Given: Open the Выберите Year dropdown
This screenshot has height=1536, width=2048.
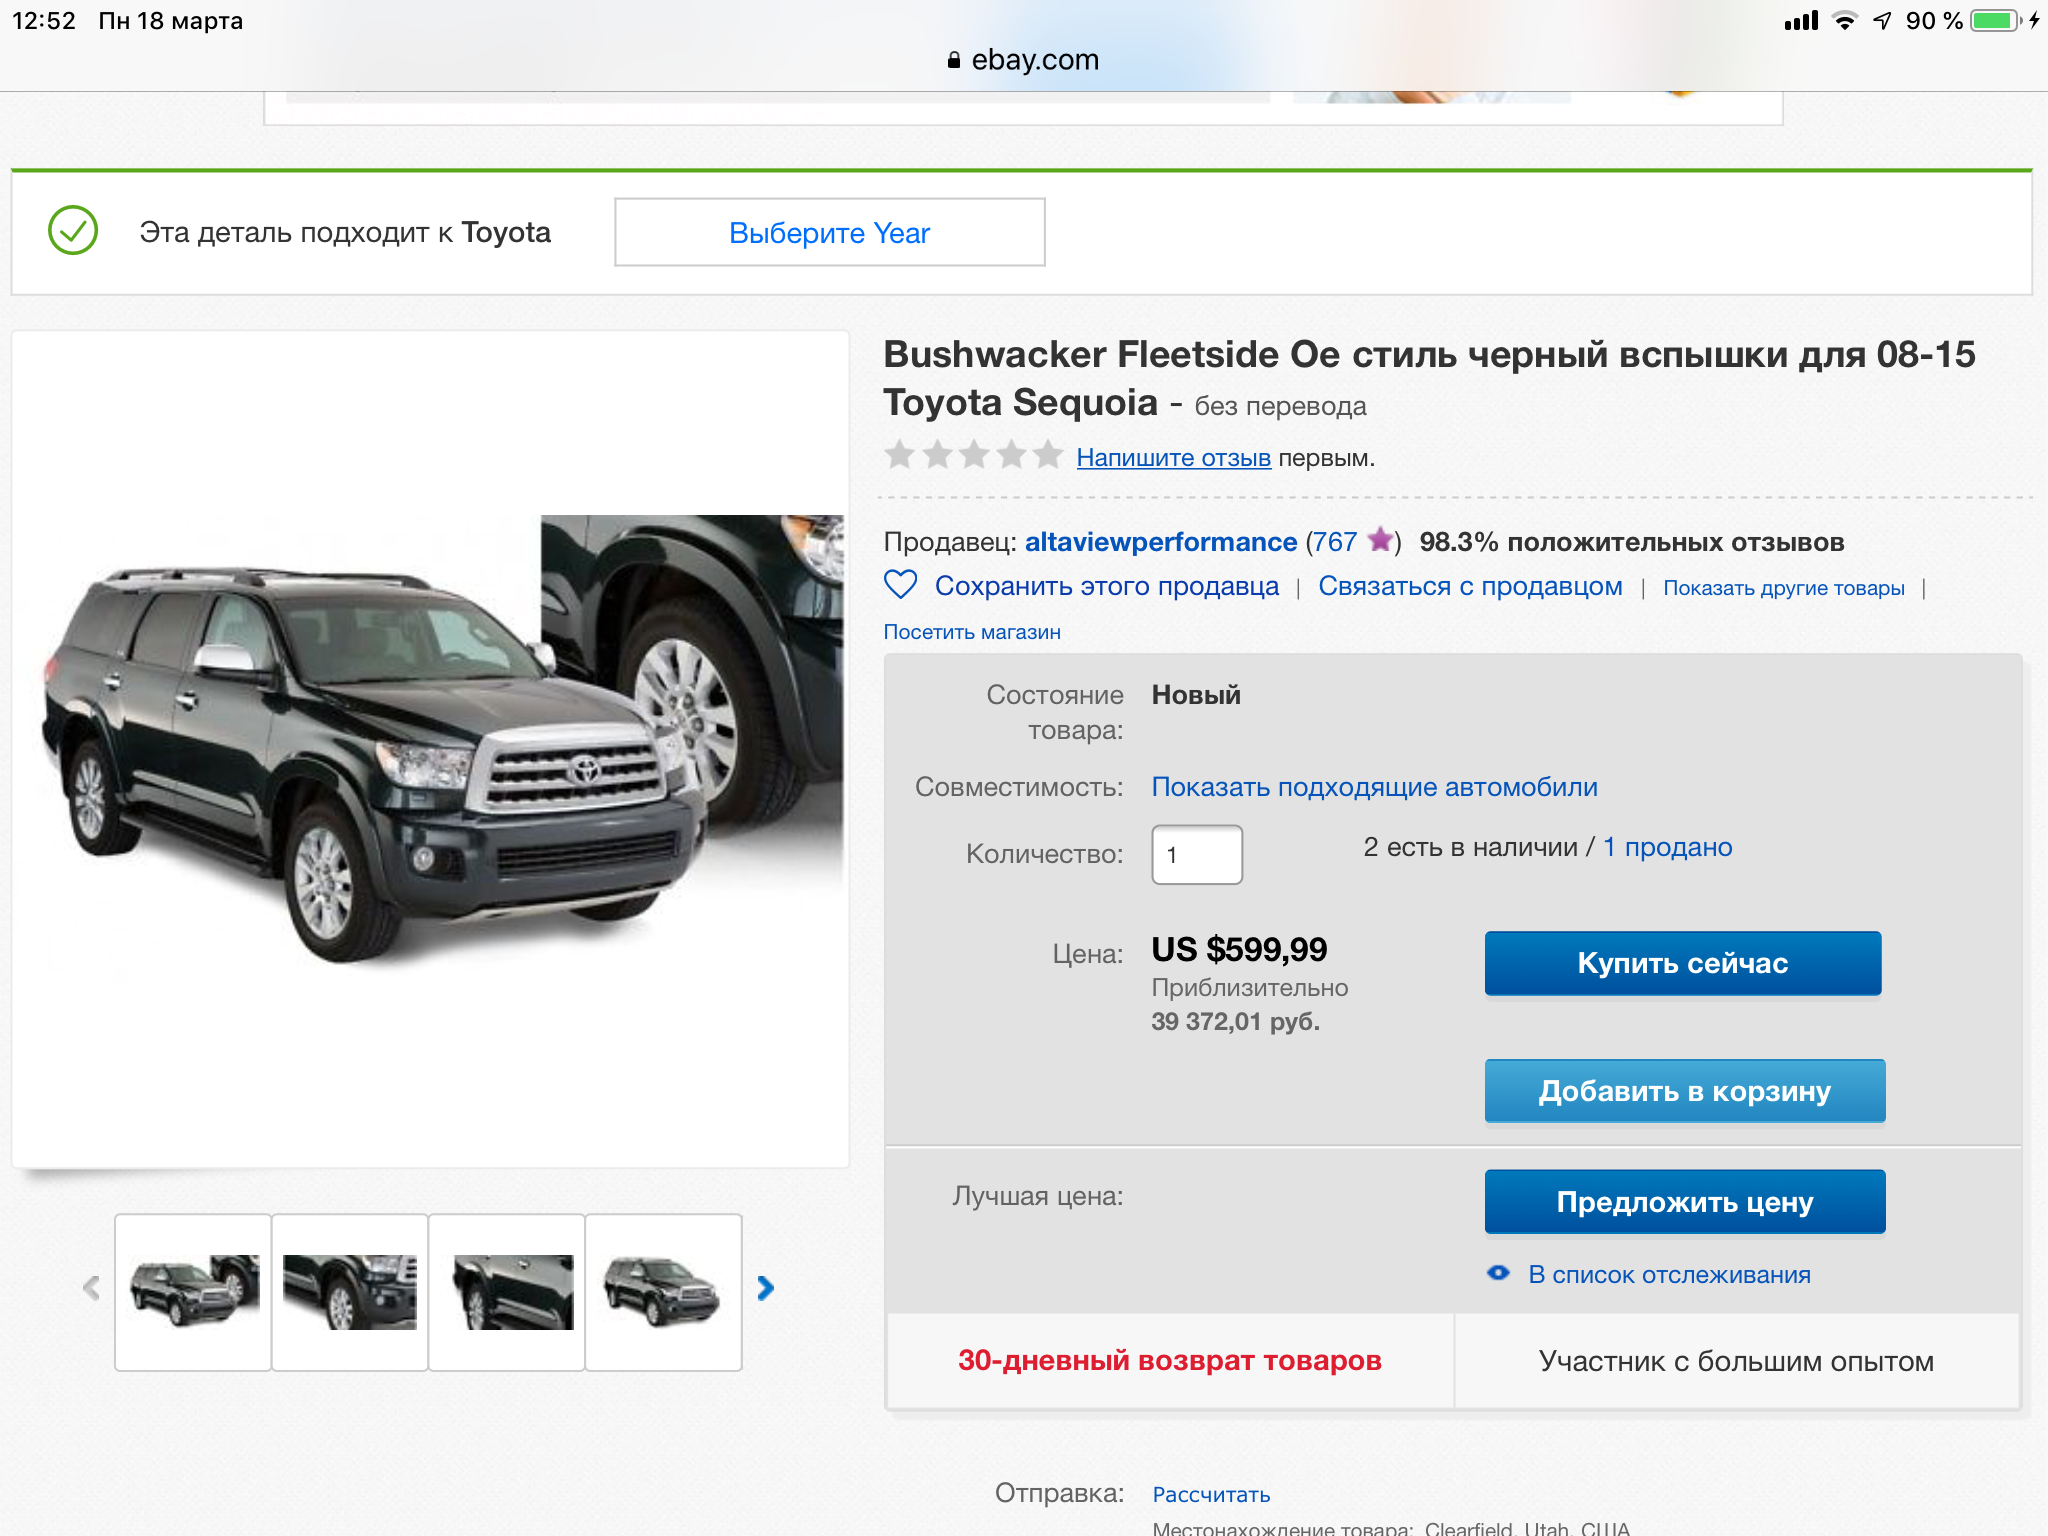Looking at the screenshot, I should [830, 232].
